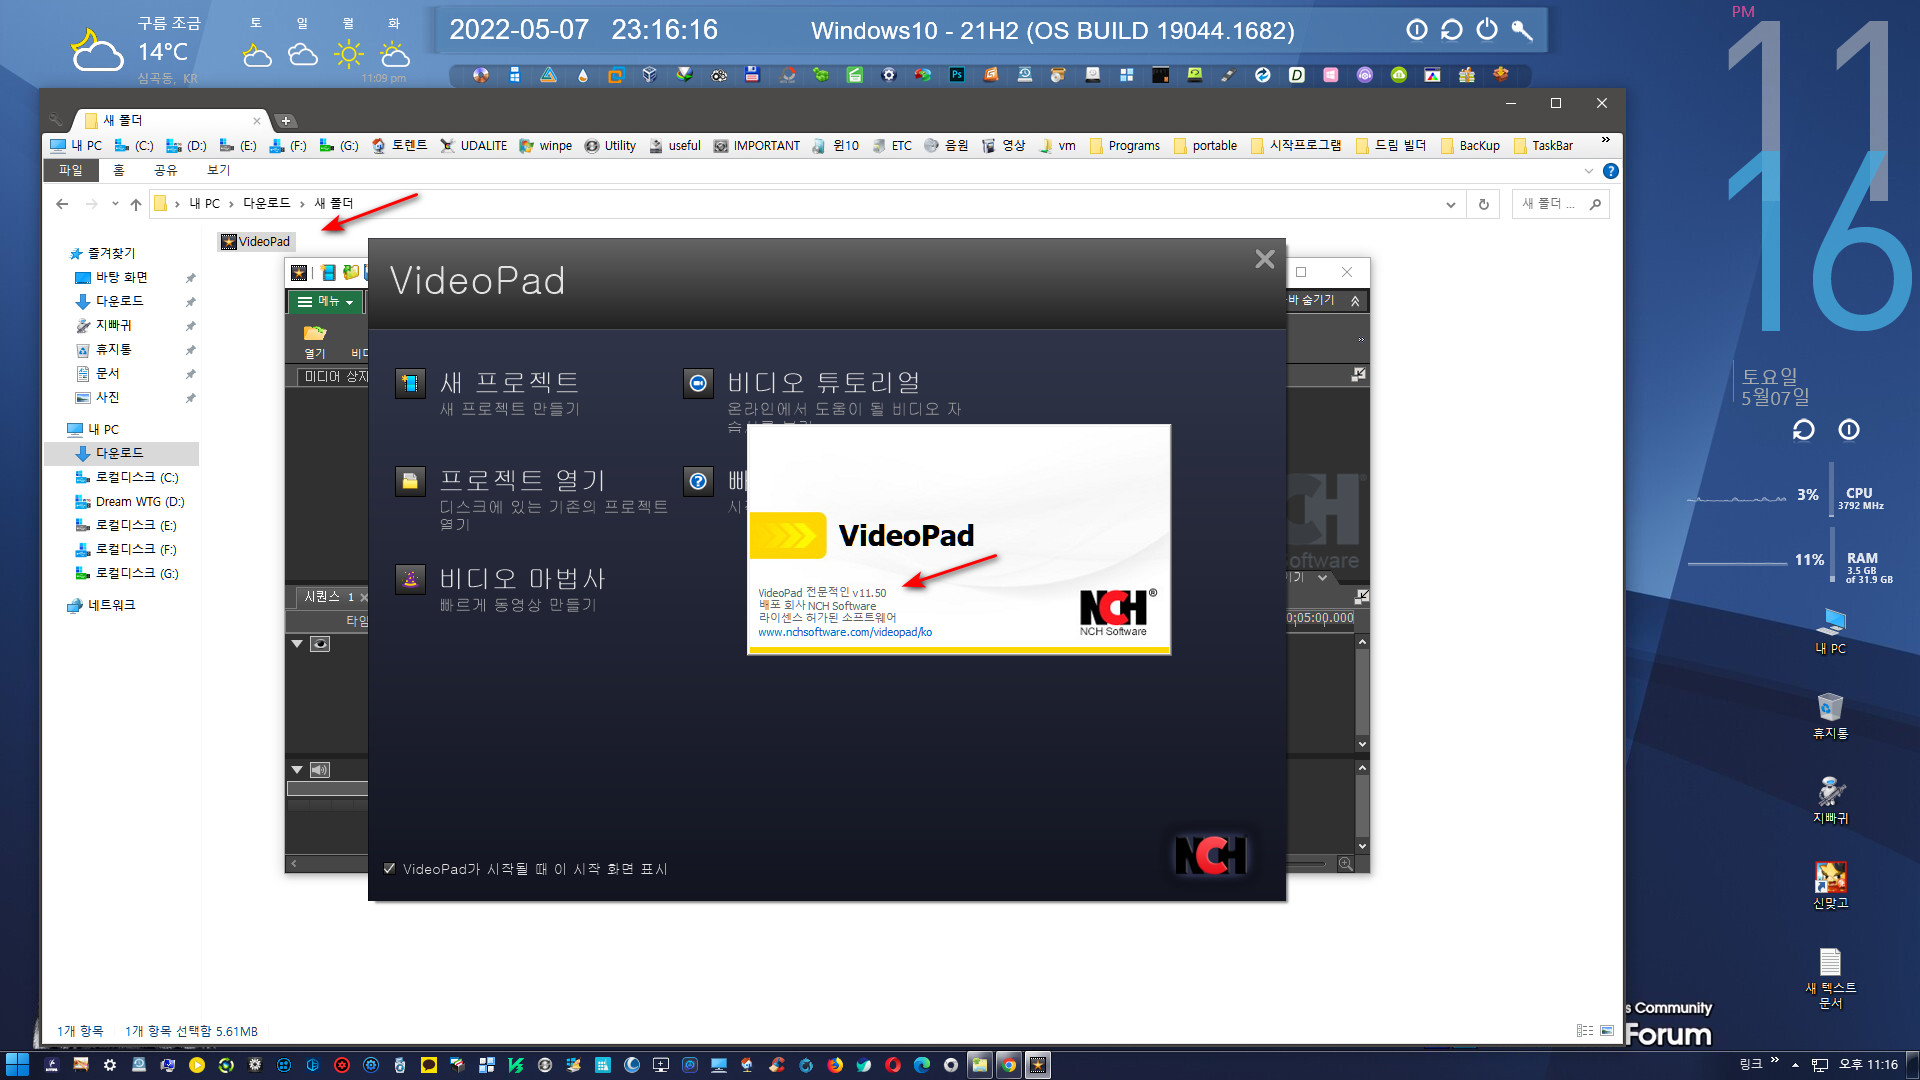1920x1080 pixels.
Task: Click the Chrome icon on the taskbar
Action: click(x=1009, y=1065)
